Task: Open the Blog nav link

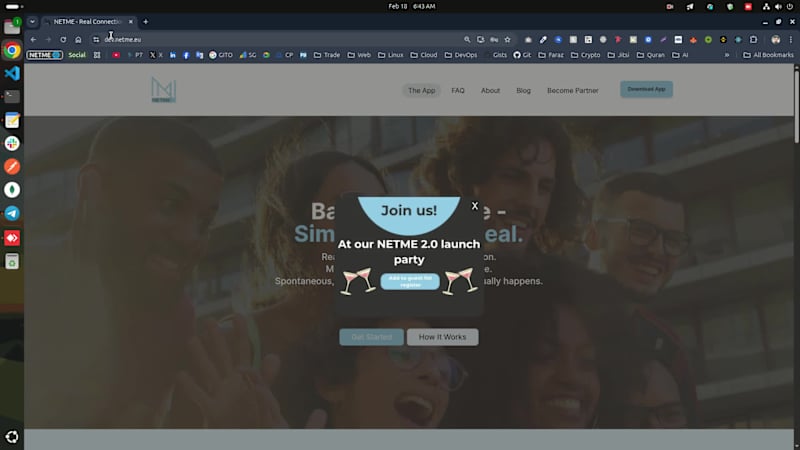Action: click(x=523, y=90)
